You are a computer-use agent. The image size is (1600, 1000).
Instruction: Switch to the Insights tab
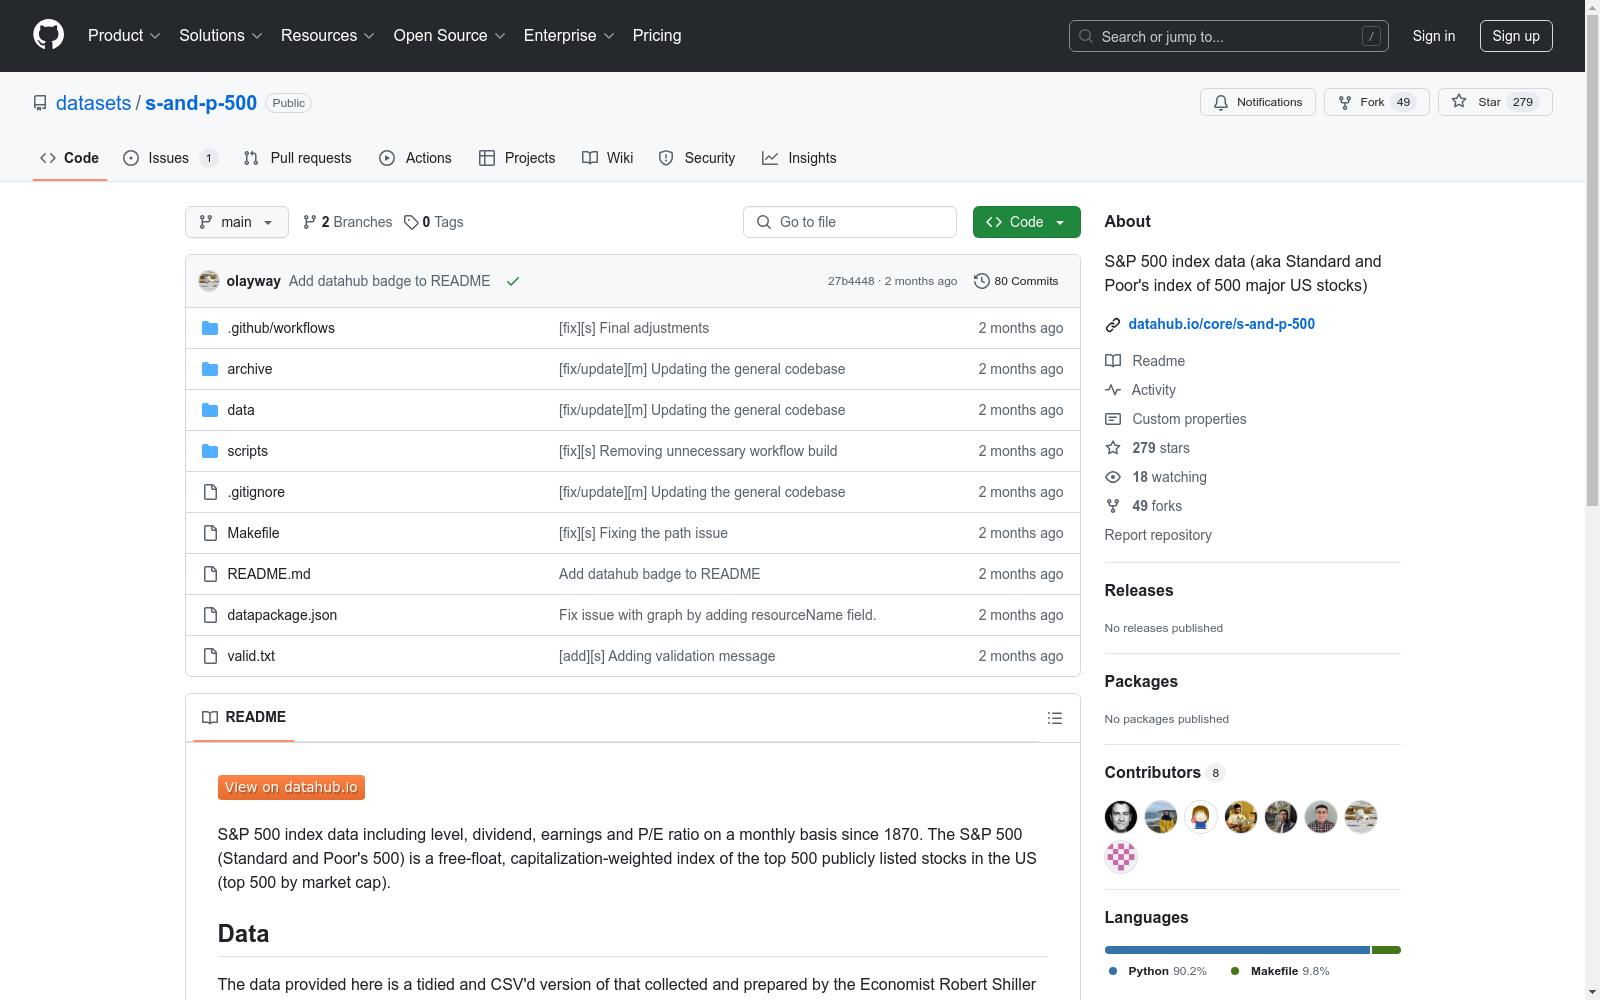point(800,158)
